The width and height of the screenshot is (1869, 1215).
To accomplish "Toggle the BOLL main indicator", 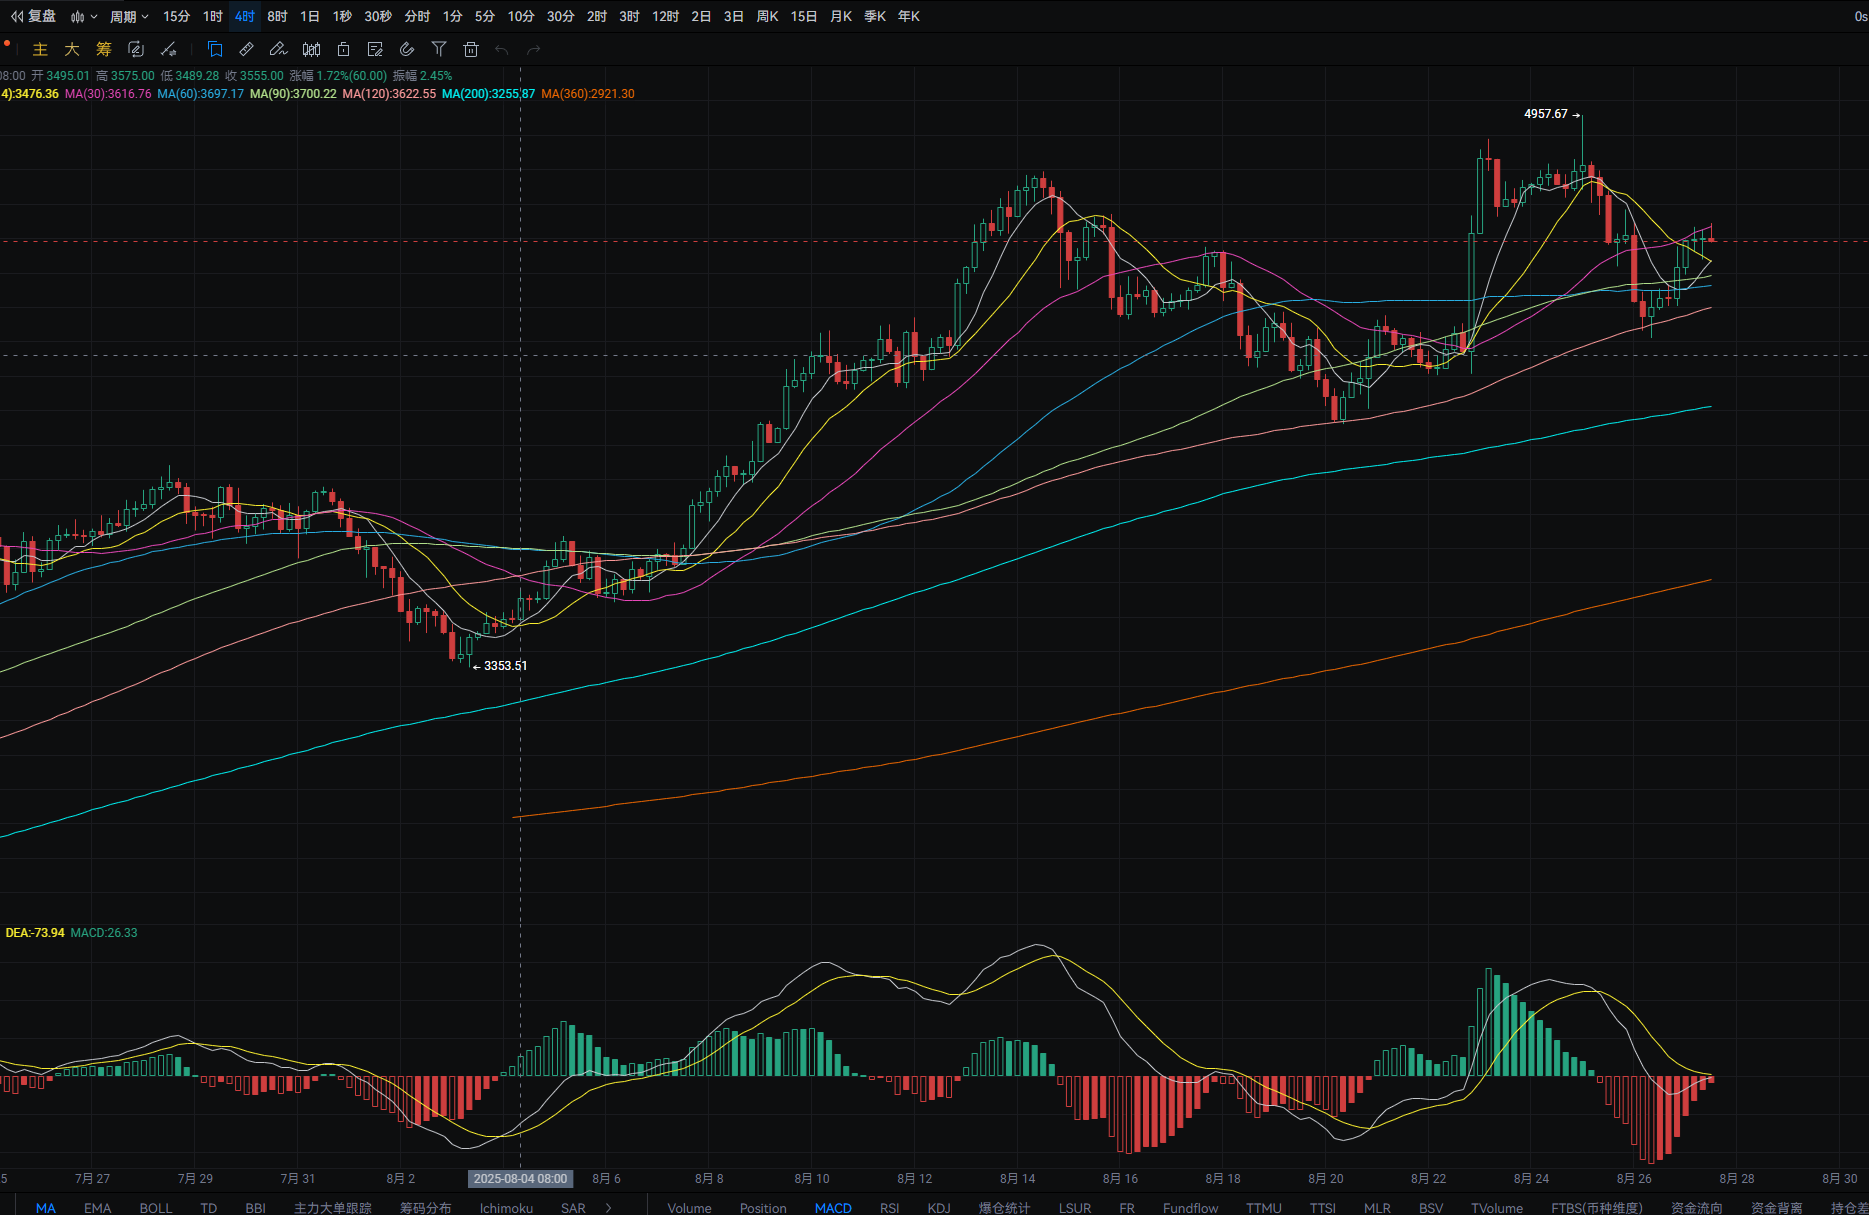I will pos(156,1208).
